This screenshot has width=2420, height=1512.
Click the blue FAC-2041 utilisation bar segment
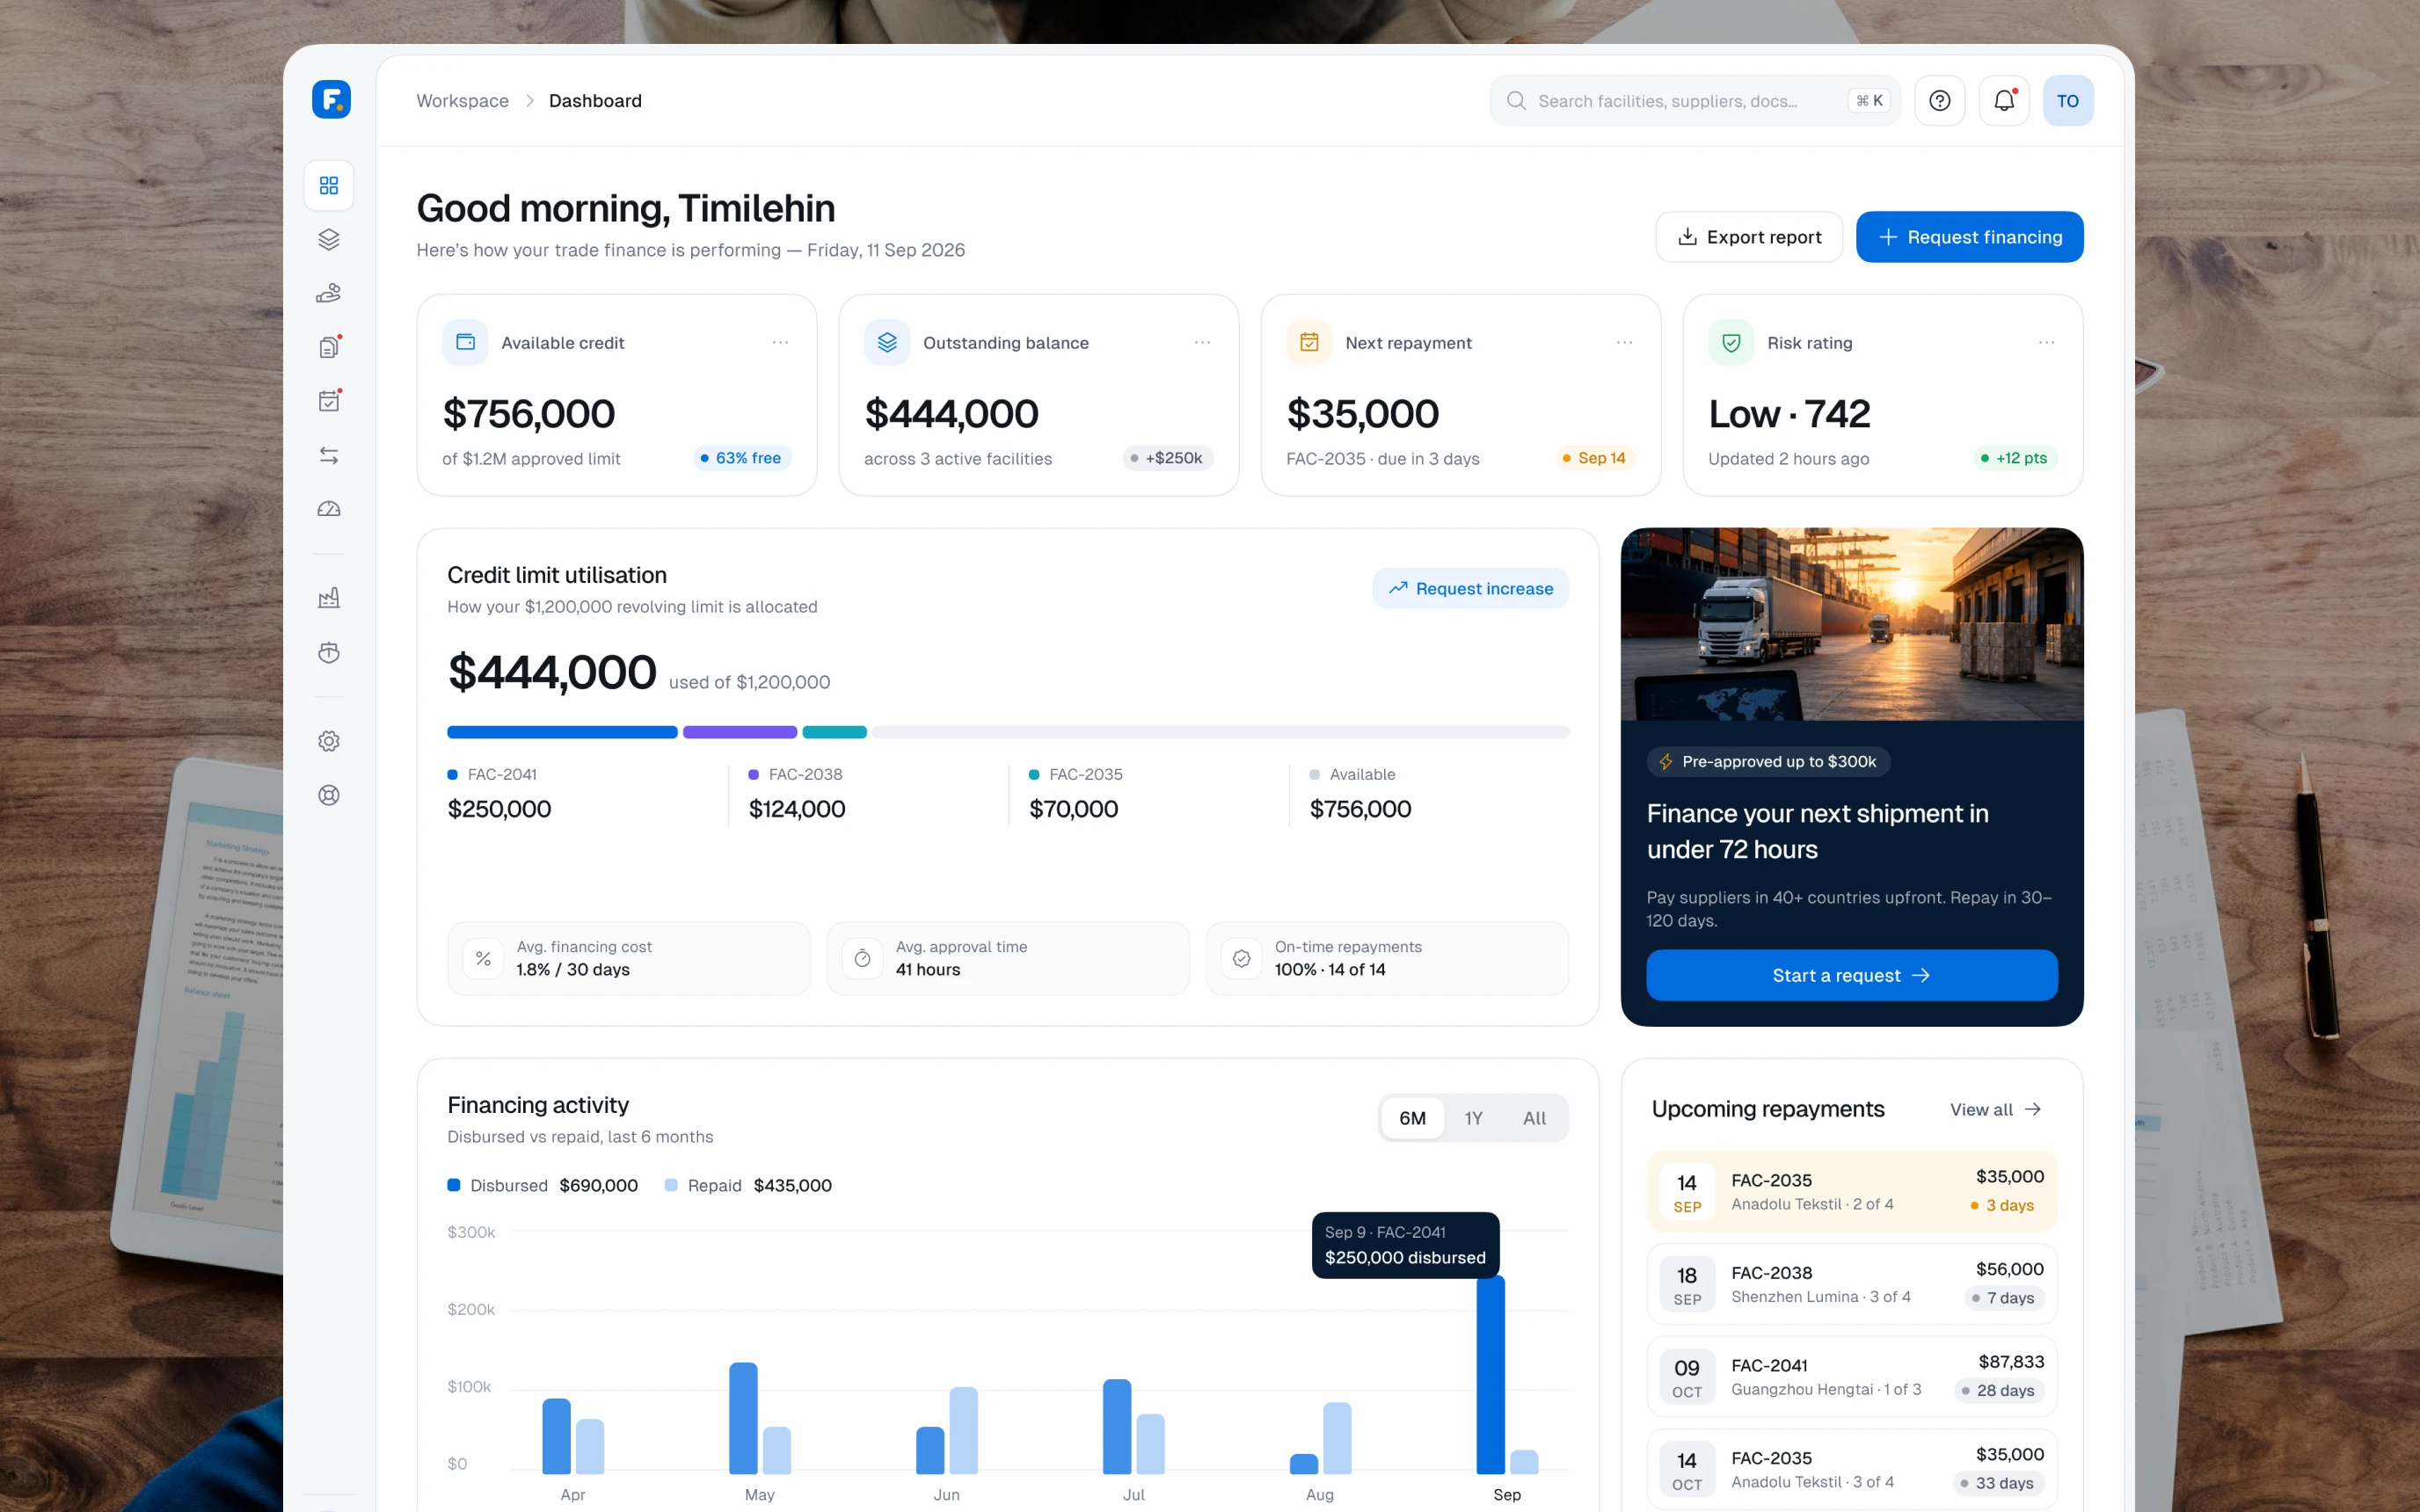tap(562, 733)
